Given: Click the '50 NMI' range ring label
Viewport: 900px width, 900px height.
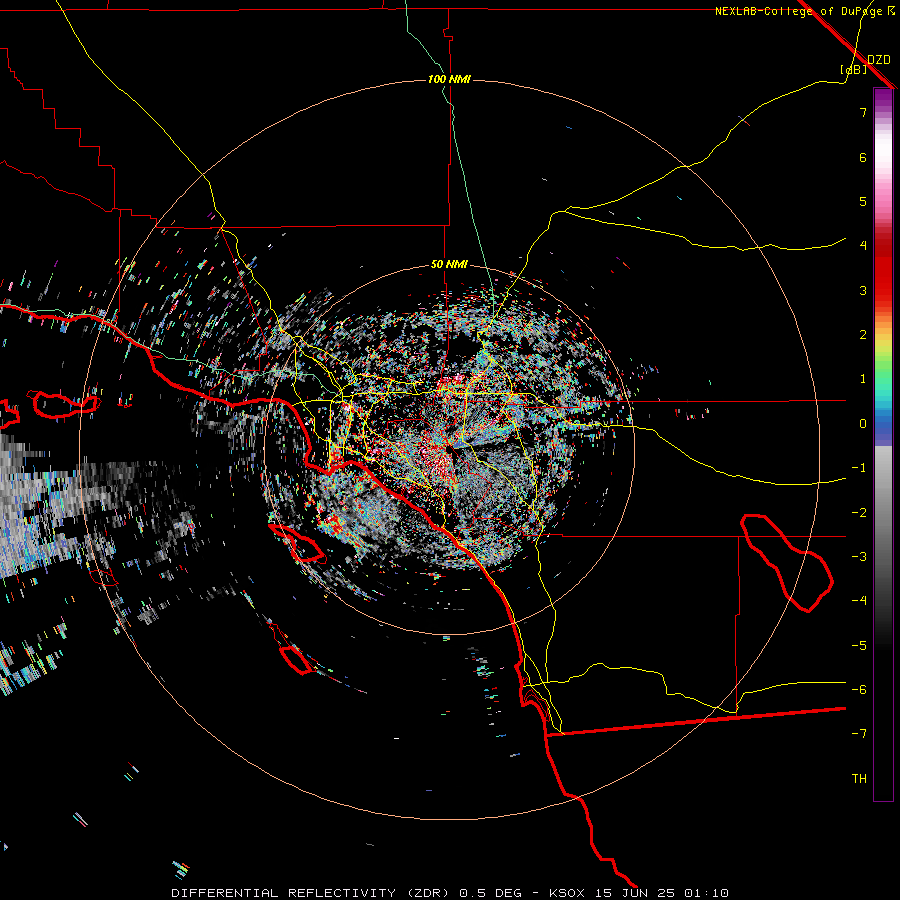Looking at the screenshot, I should coord(449,265).
